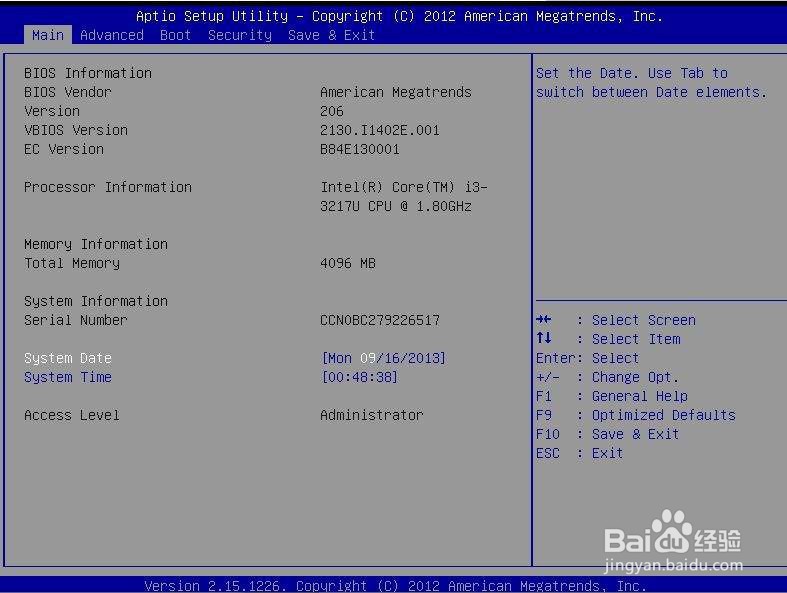Click the General Help hint
The height and width of the screenshot is (593, 787).
[639, 397]
